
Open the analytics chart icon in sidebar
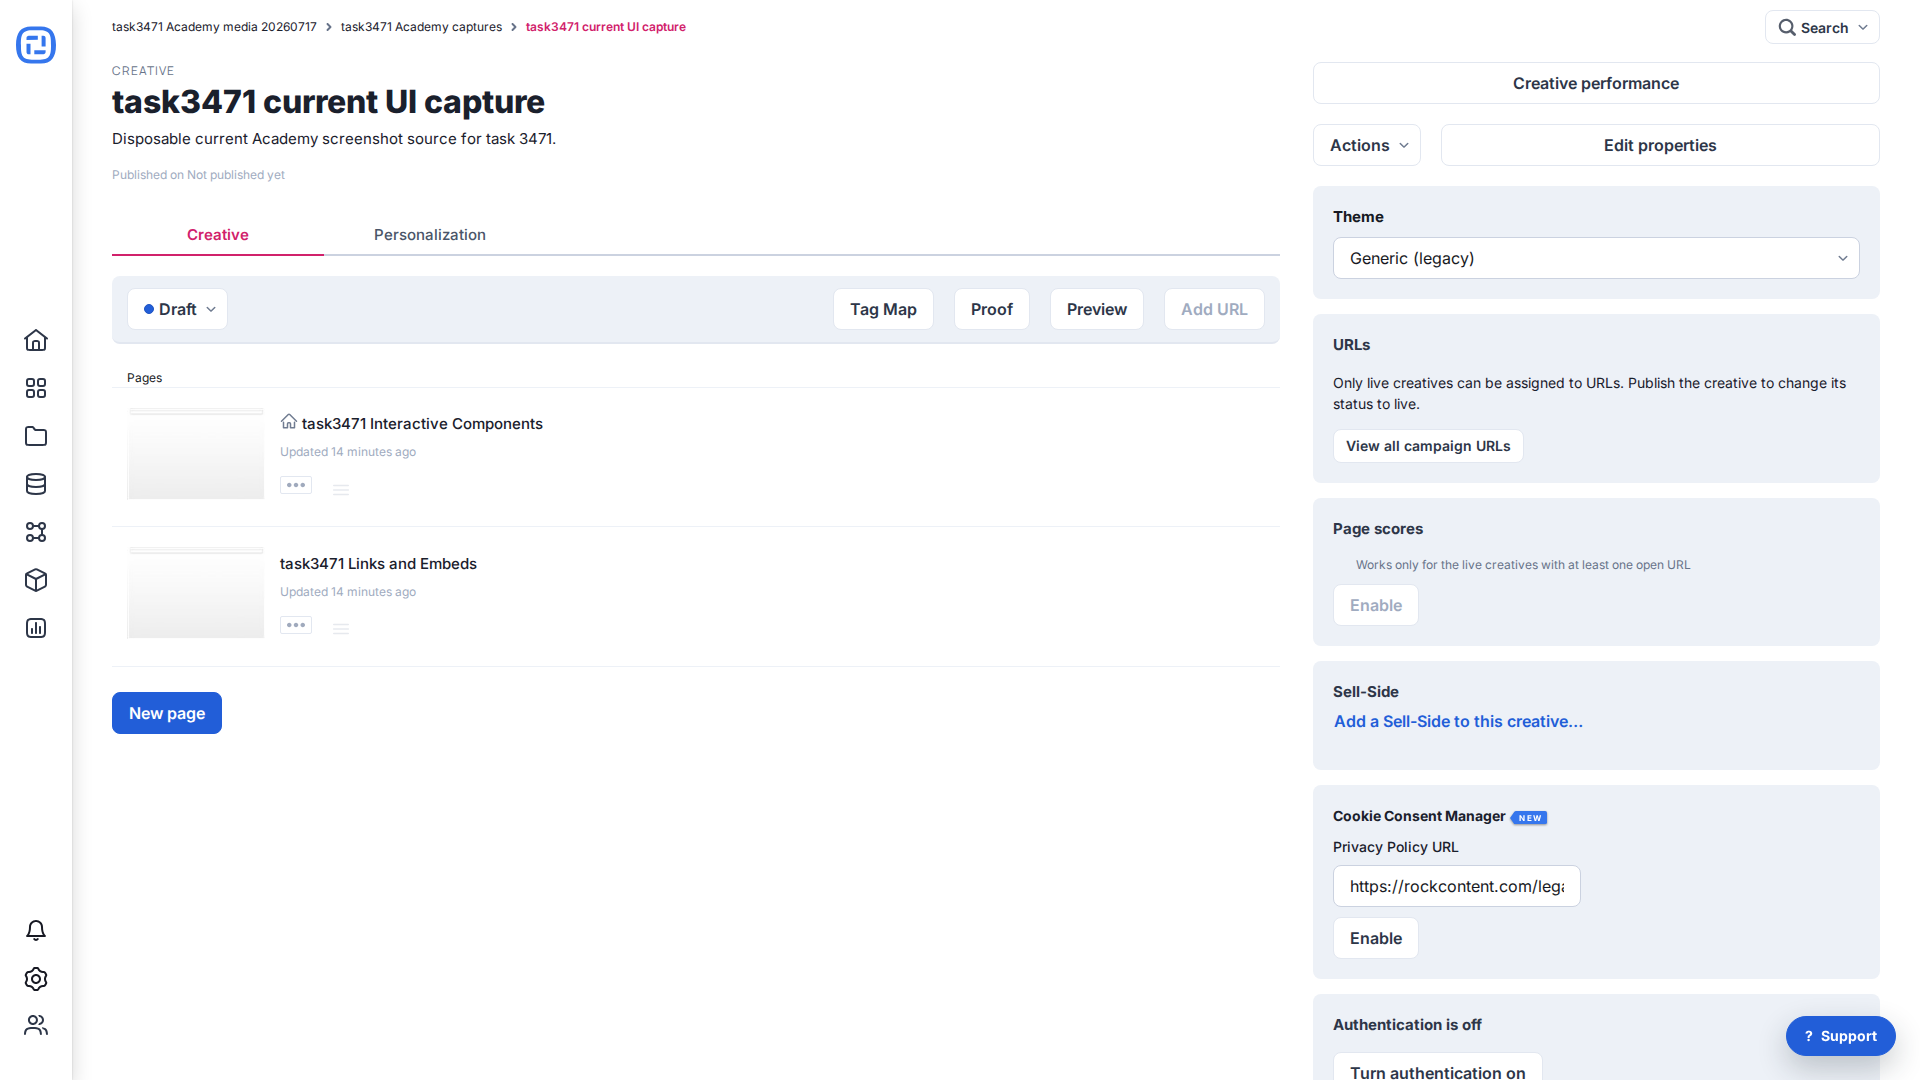[36, 628]
